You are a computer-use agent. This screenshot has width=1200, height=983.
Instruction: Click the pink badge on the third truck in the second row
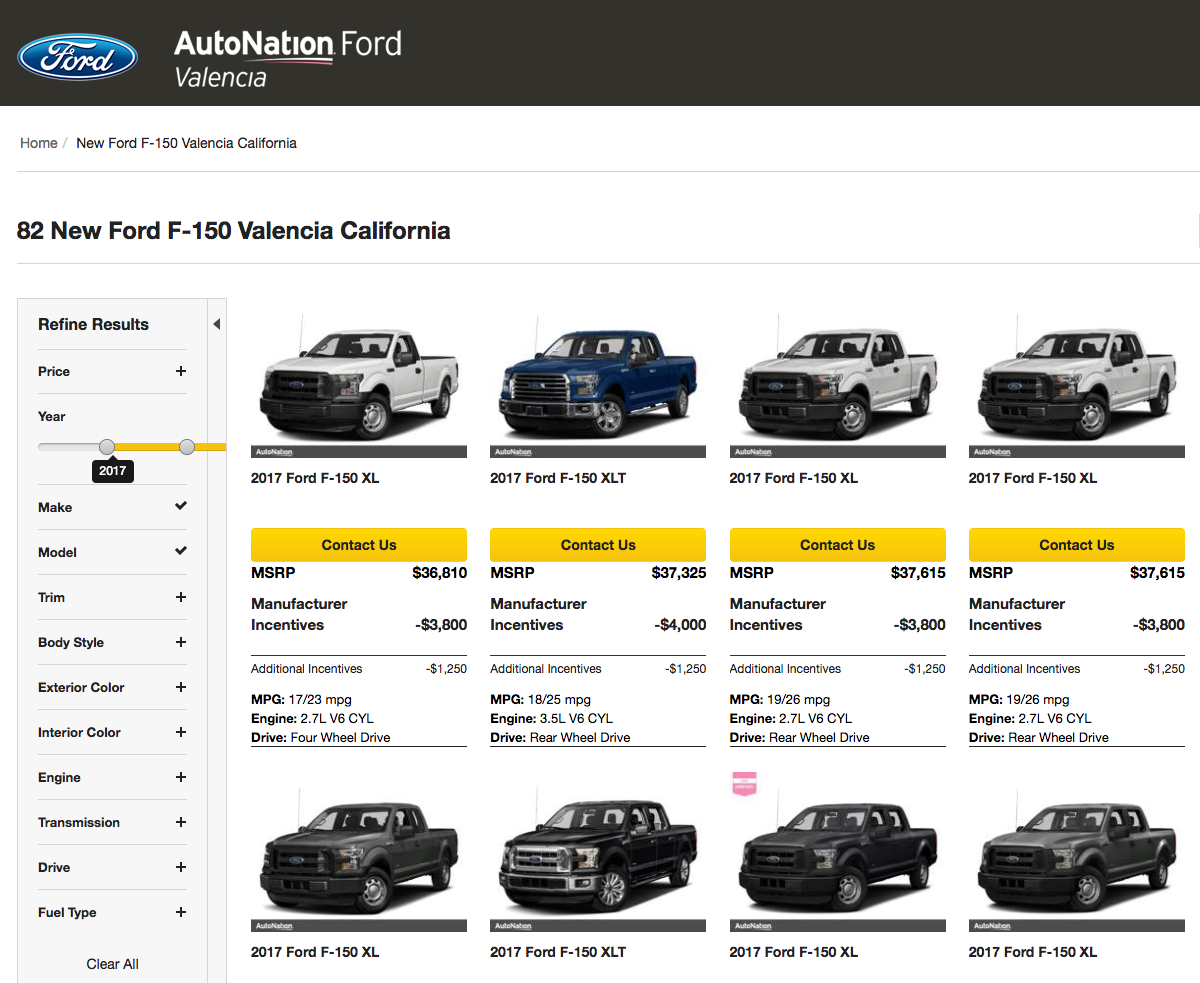pyautogui.click(x=745, y=783)
